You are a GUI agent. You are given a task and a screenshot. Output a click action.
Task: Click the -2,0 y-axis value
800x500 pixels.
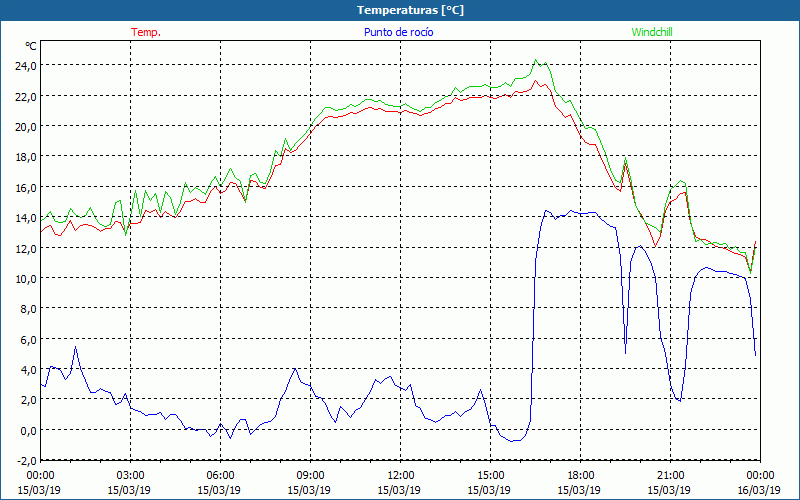point(27,461)
